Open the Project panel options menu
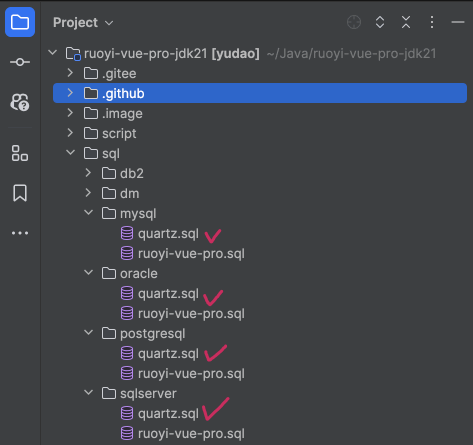The image size is (473, 445). point(432,22)
